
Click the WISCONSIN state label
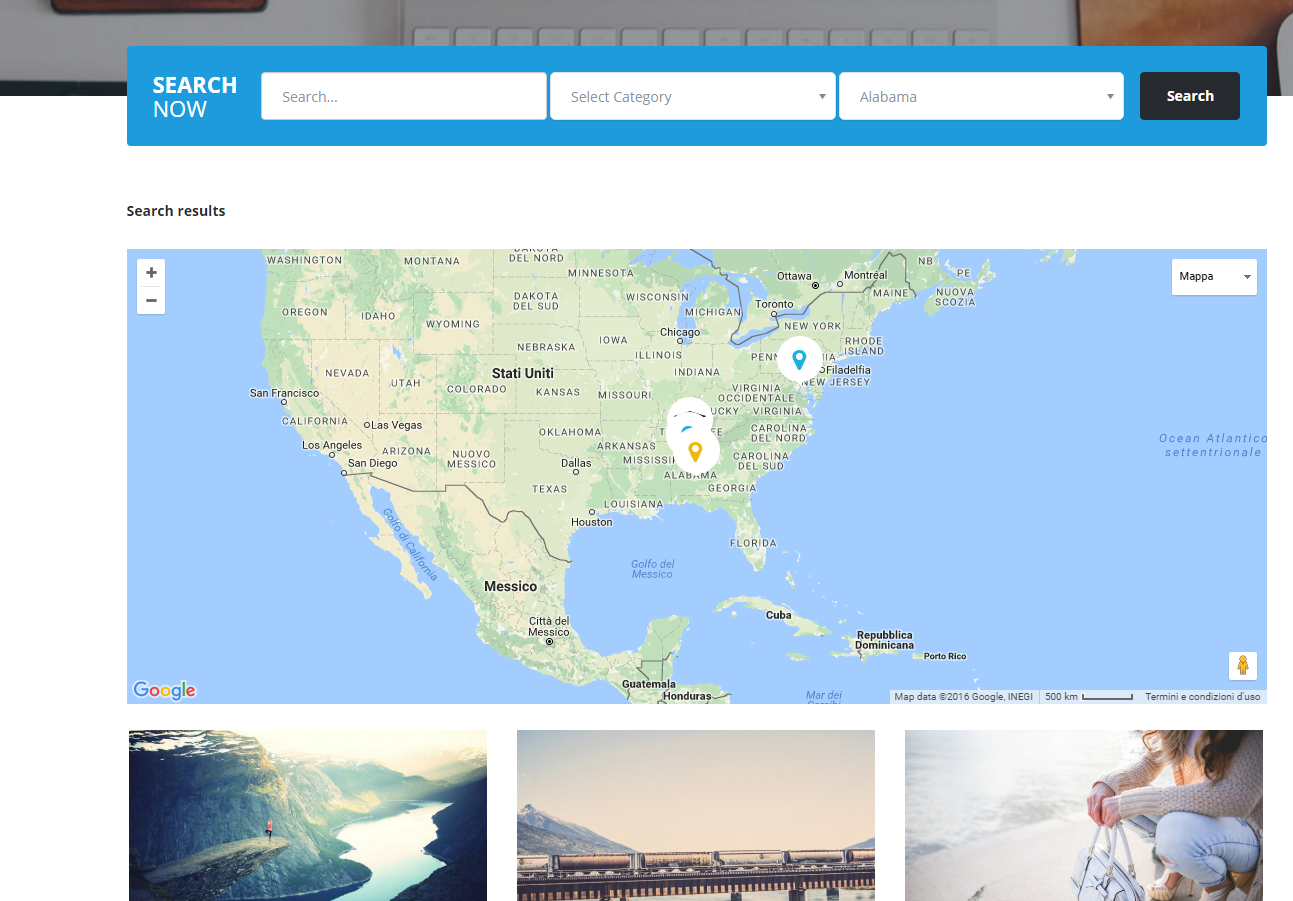(658, 297)
